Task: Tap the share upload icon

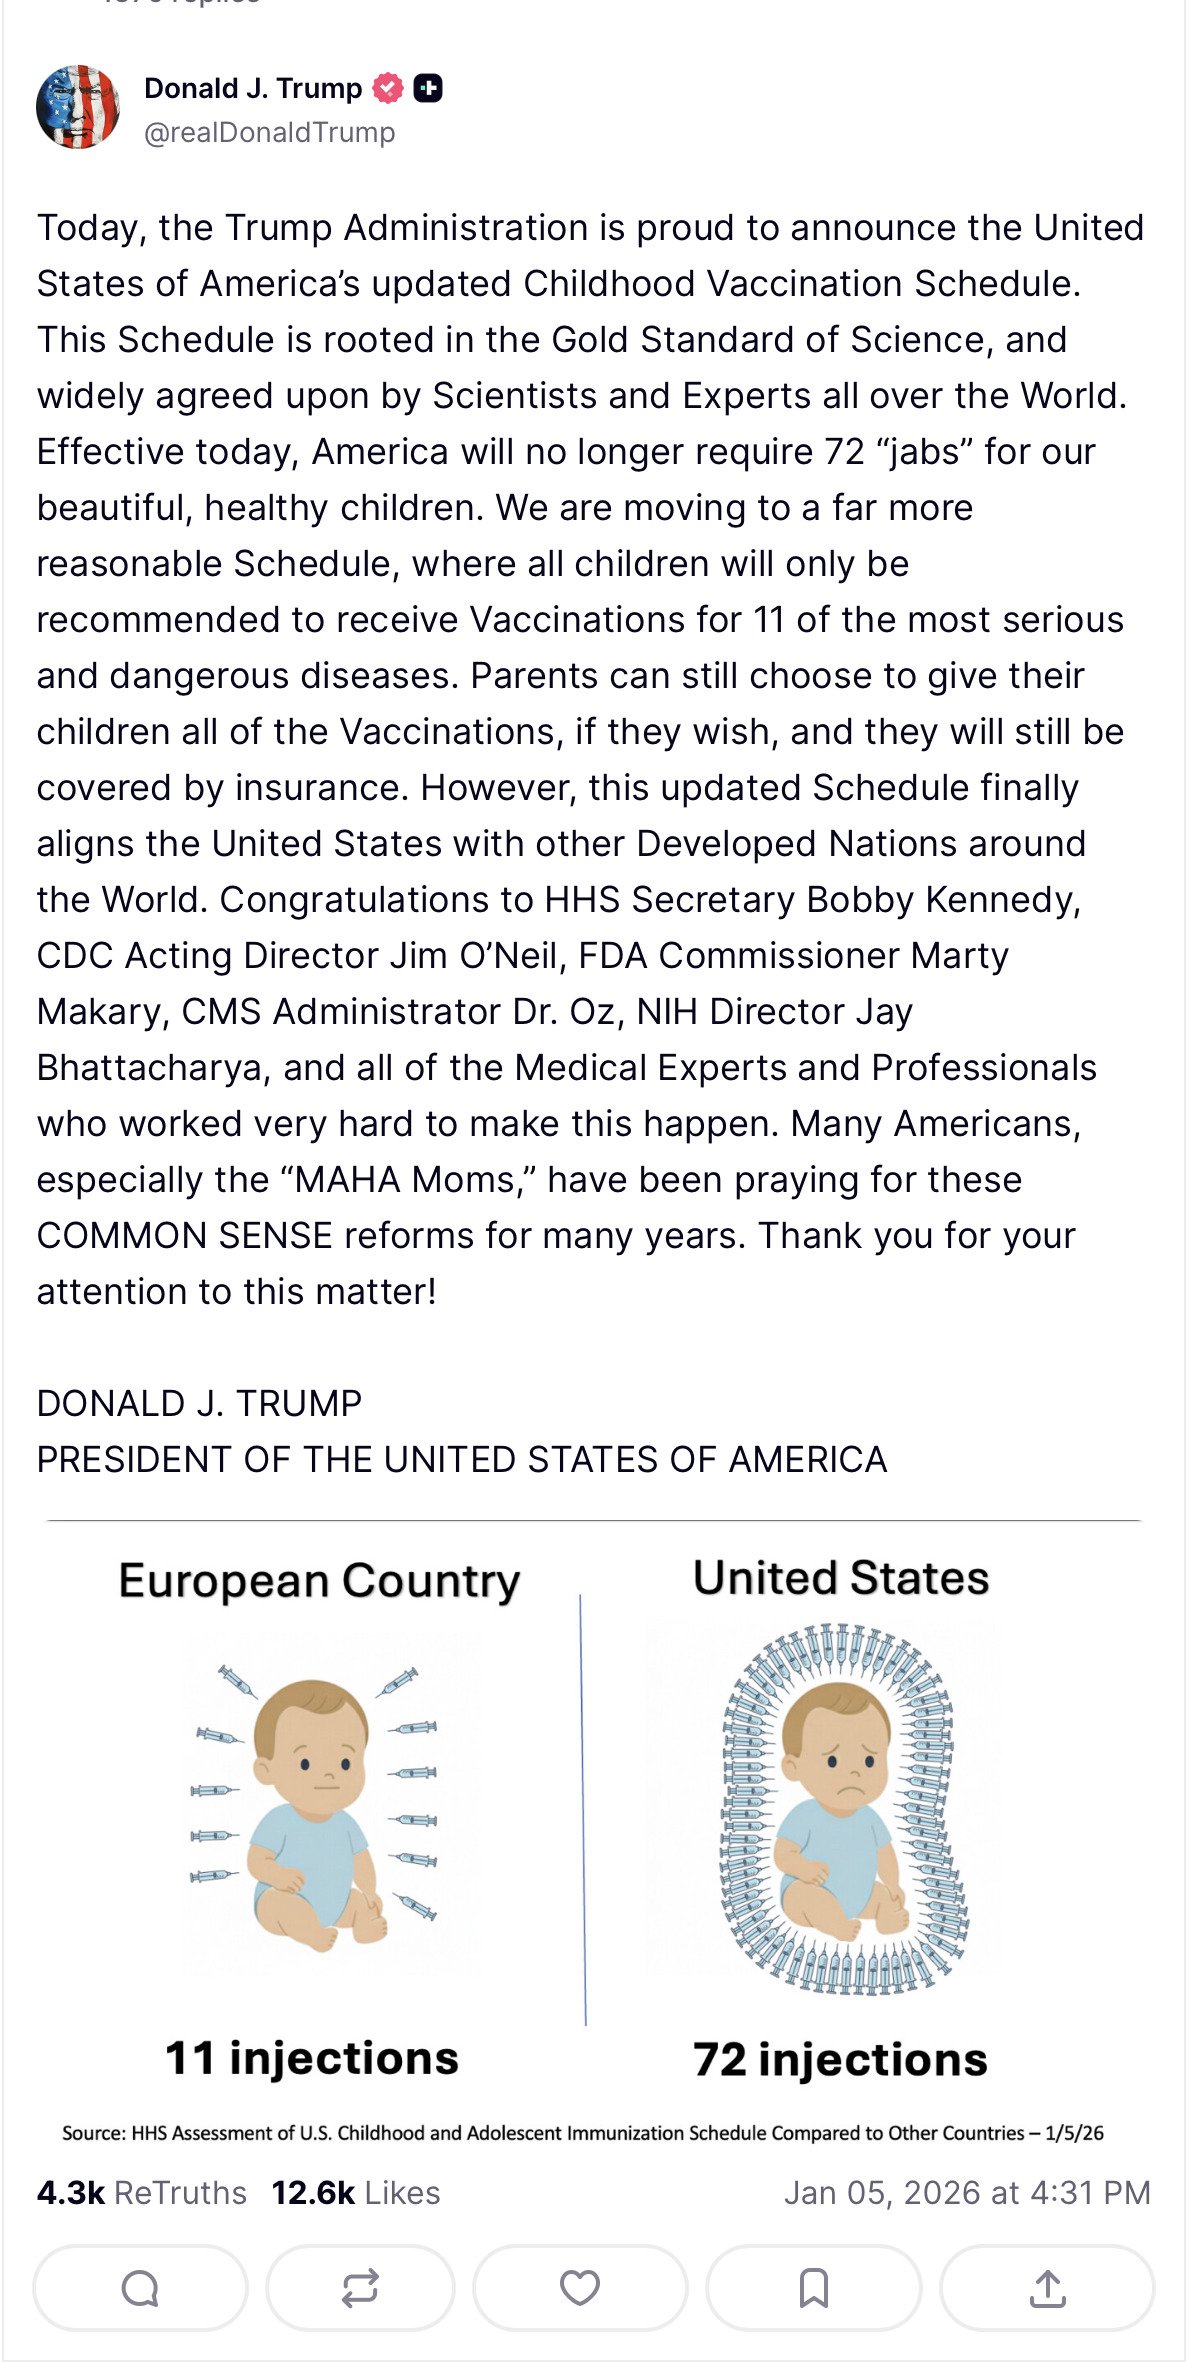Action: point(1047,2288)
